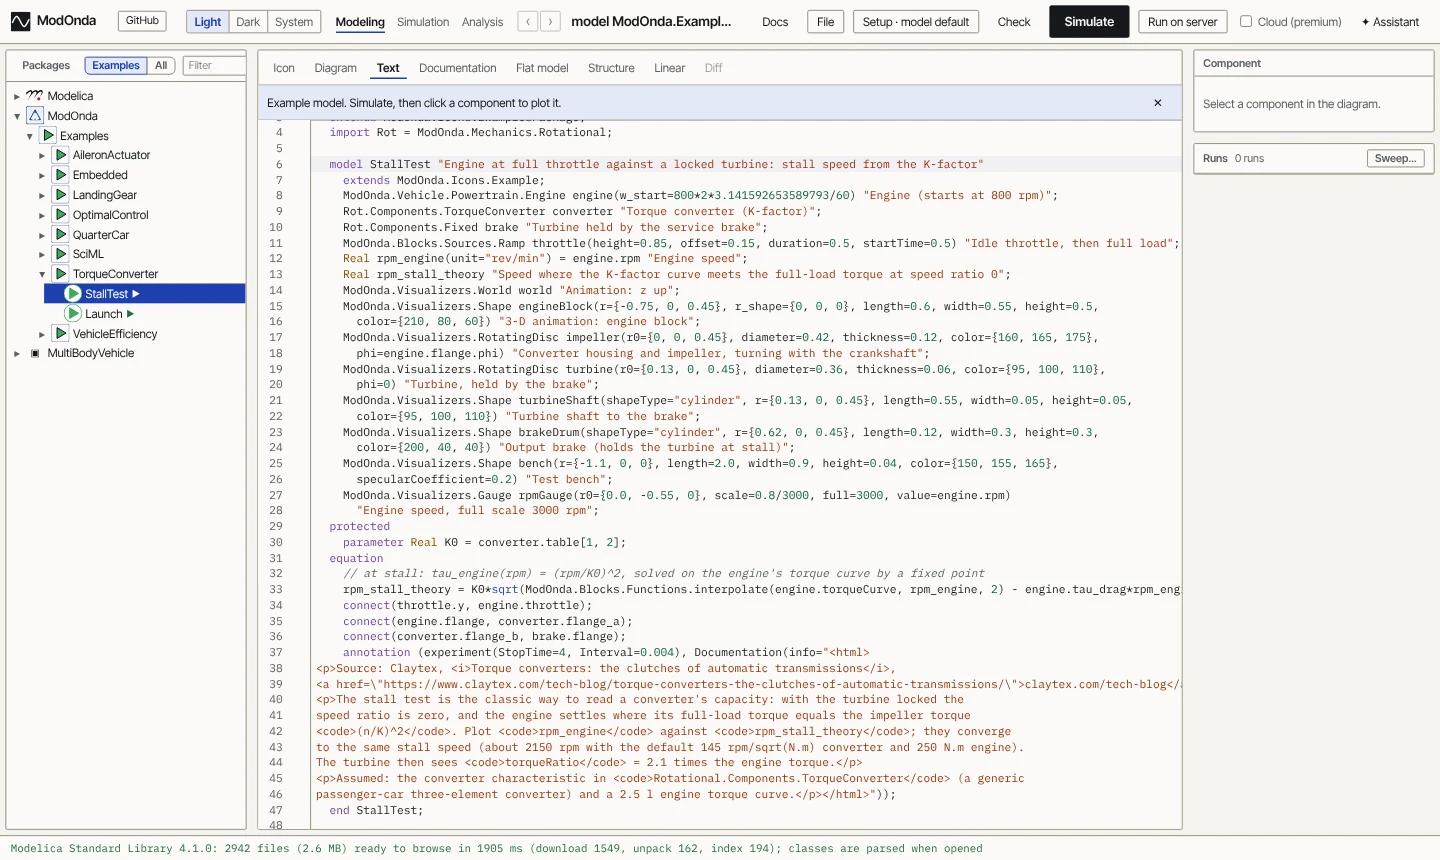The width and height of the screenshot is (1440, 860).
Task: Click the Modelica library icon in tree
Action: pyautogui.click(x=35, y=96)
